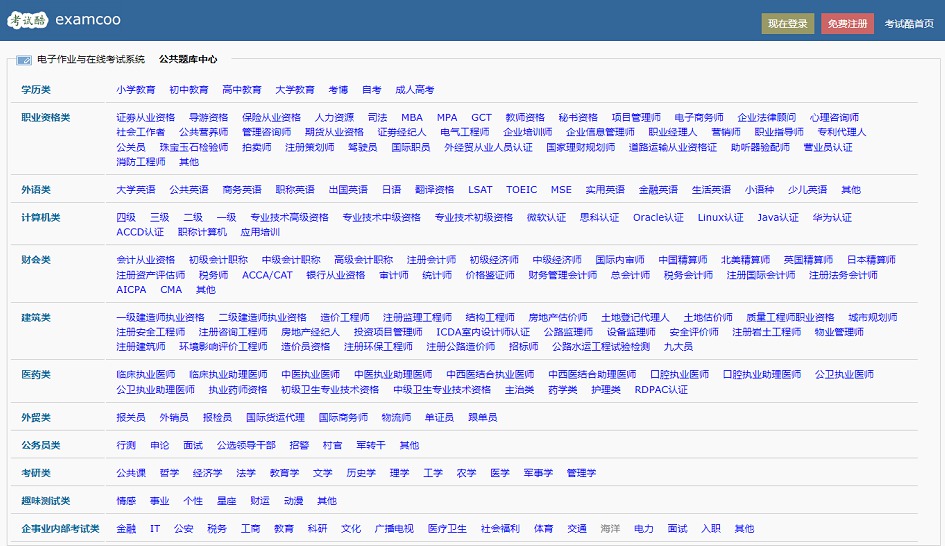Open the 大学英语 link under 外语类
Screen dimensions: 945x546
(136, 190)
